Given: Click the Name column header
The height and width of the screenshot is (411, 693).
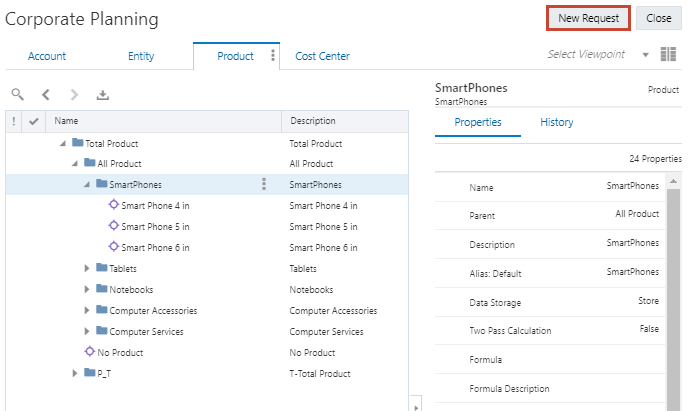Looking at the screenshot, I should [163, 121].
